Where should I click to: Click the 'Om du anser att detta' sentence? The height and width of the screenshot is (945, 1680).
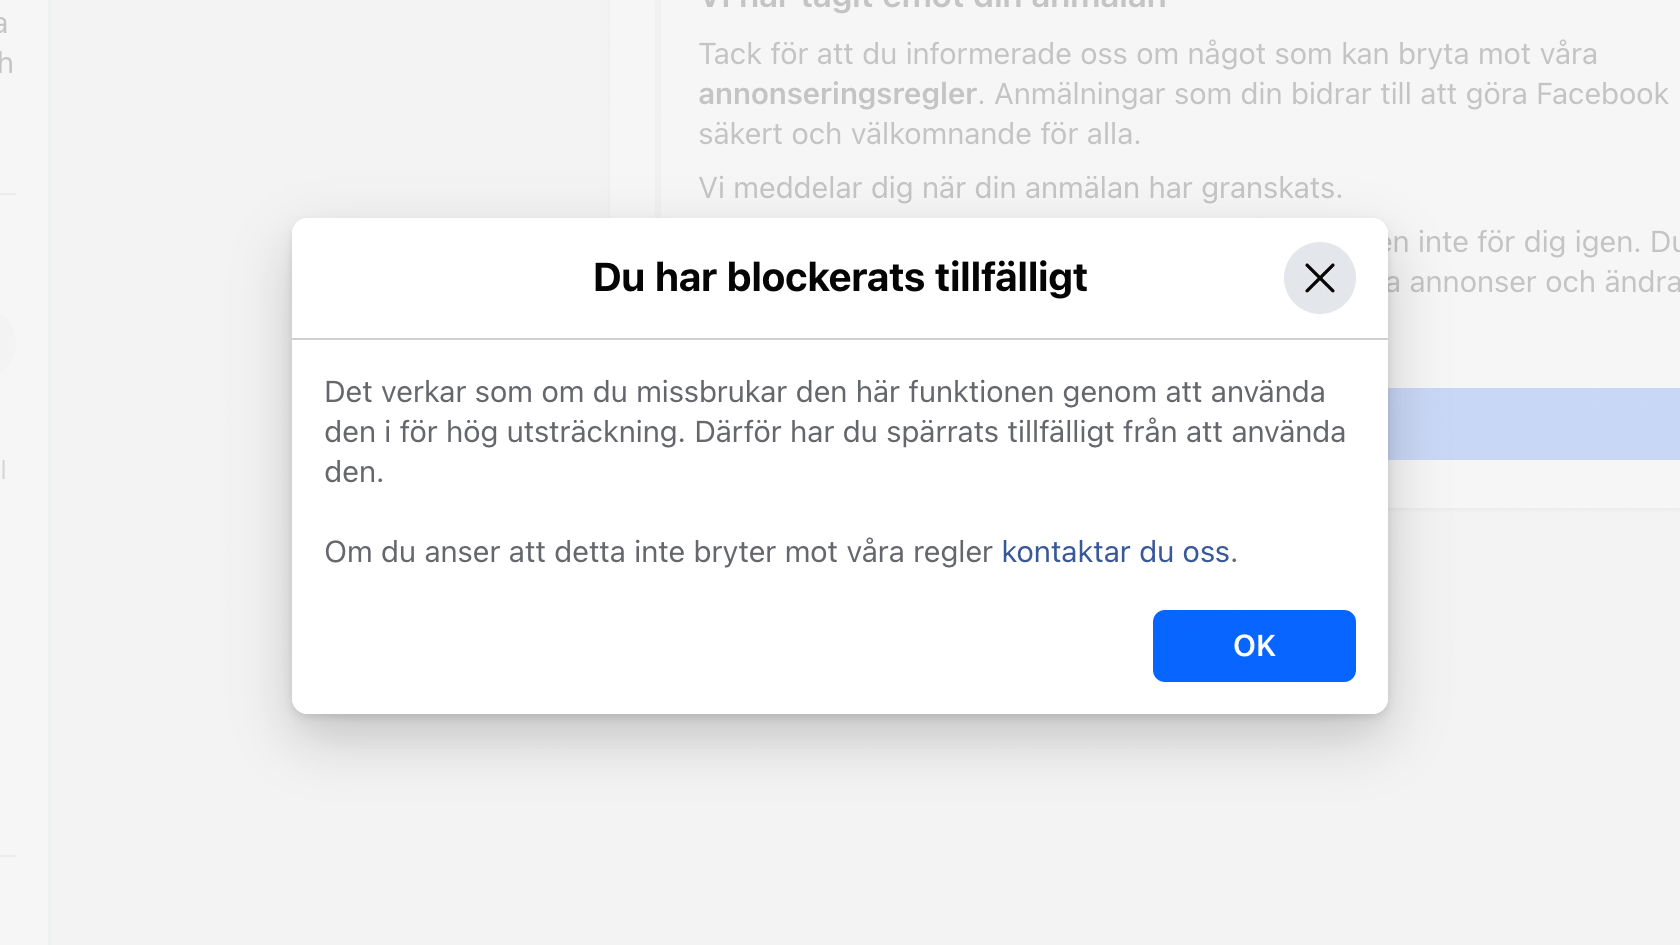(x=781, y=552)
